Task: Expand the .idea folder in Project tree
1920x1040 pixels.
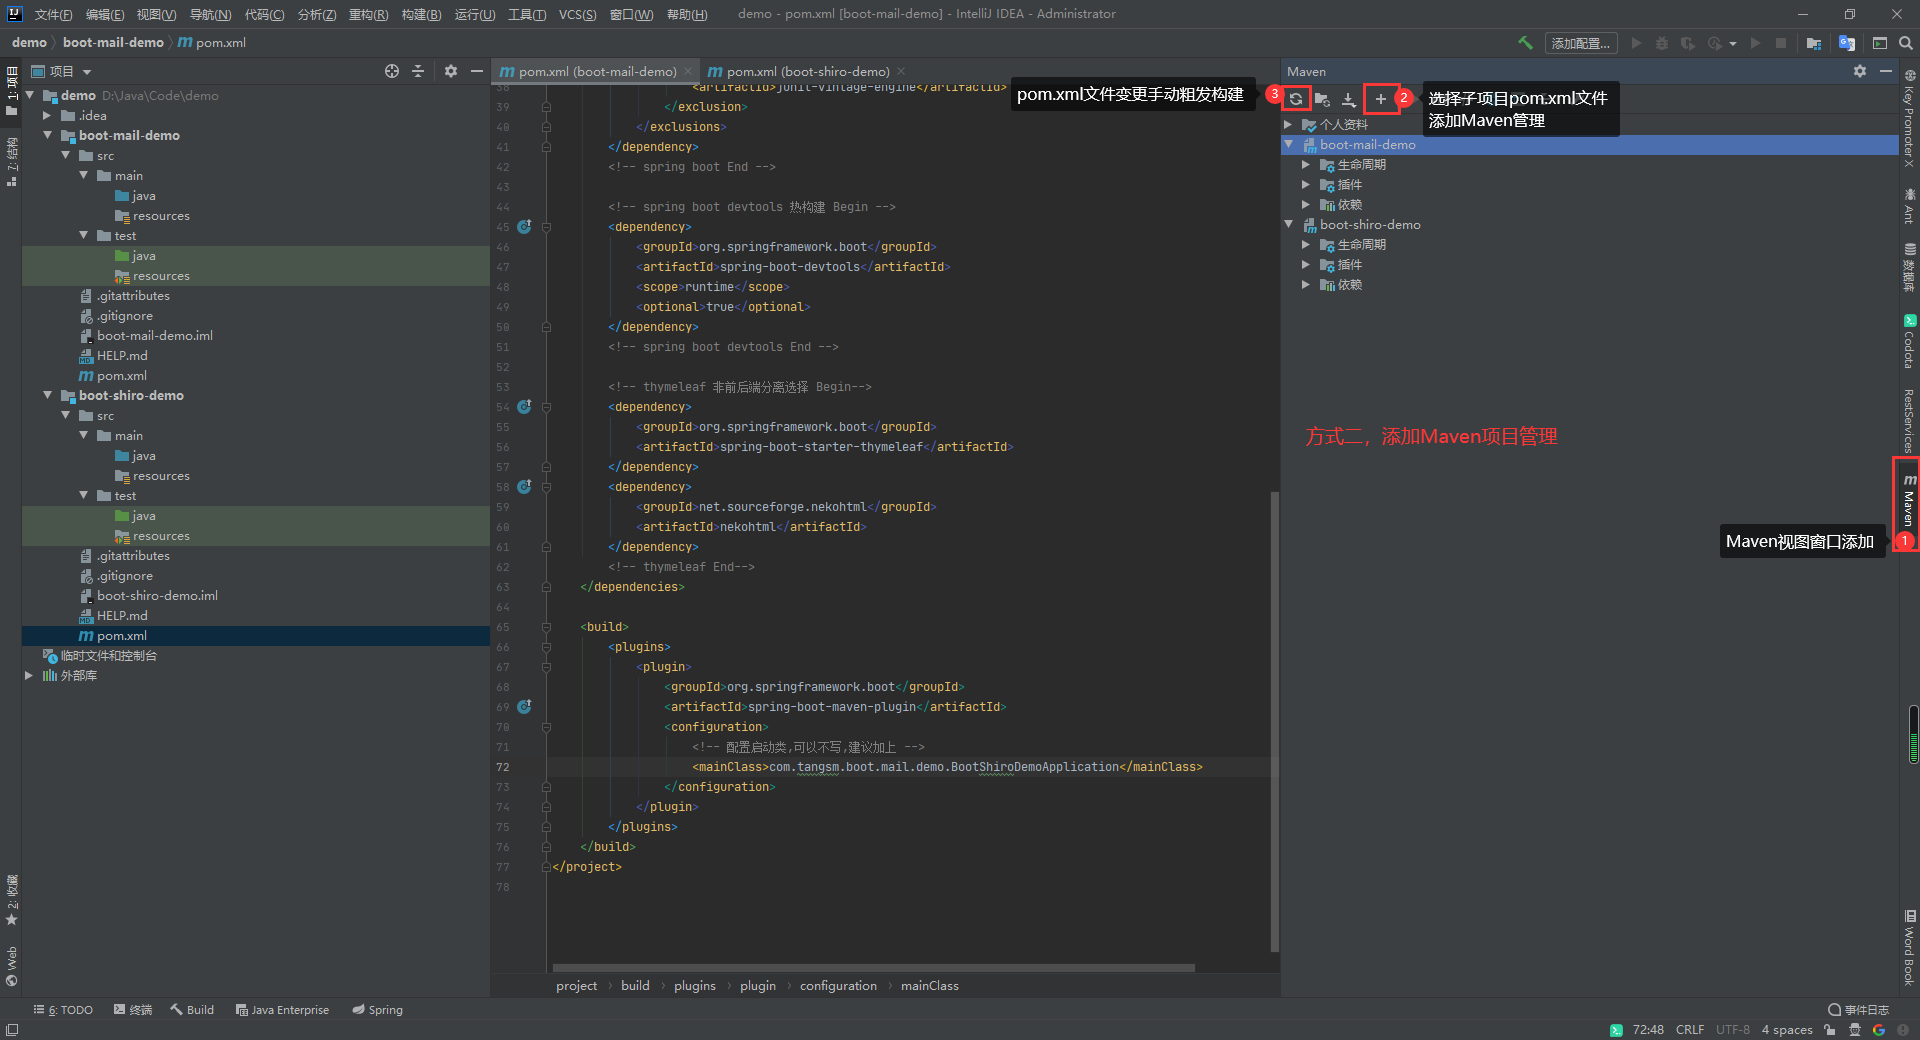Action: 47,115
